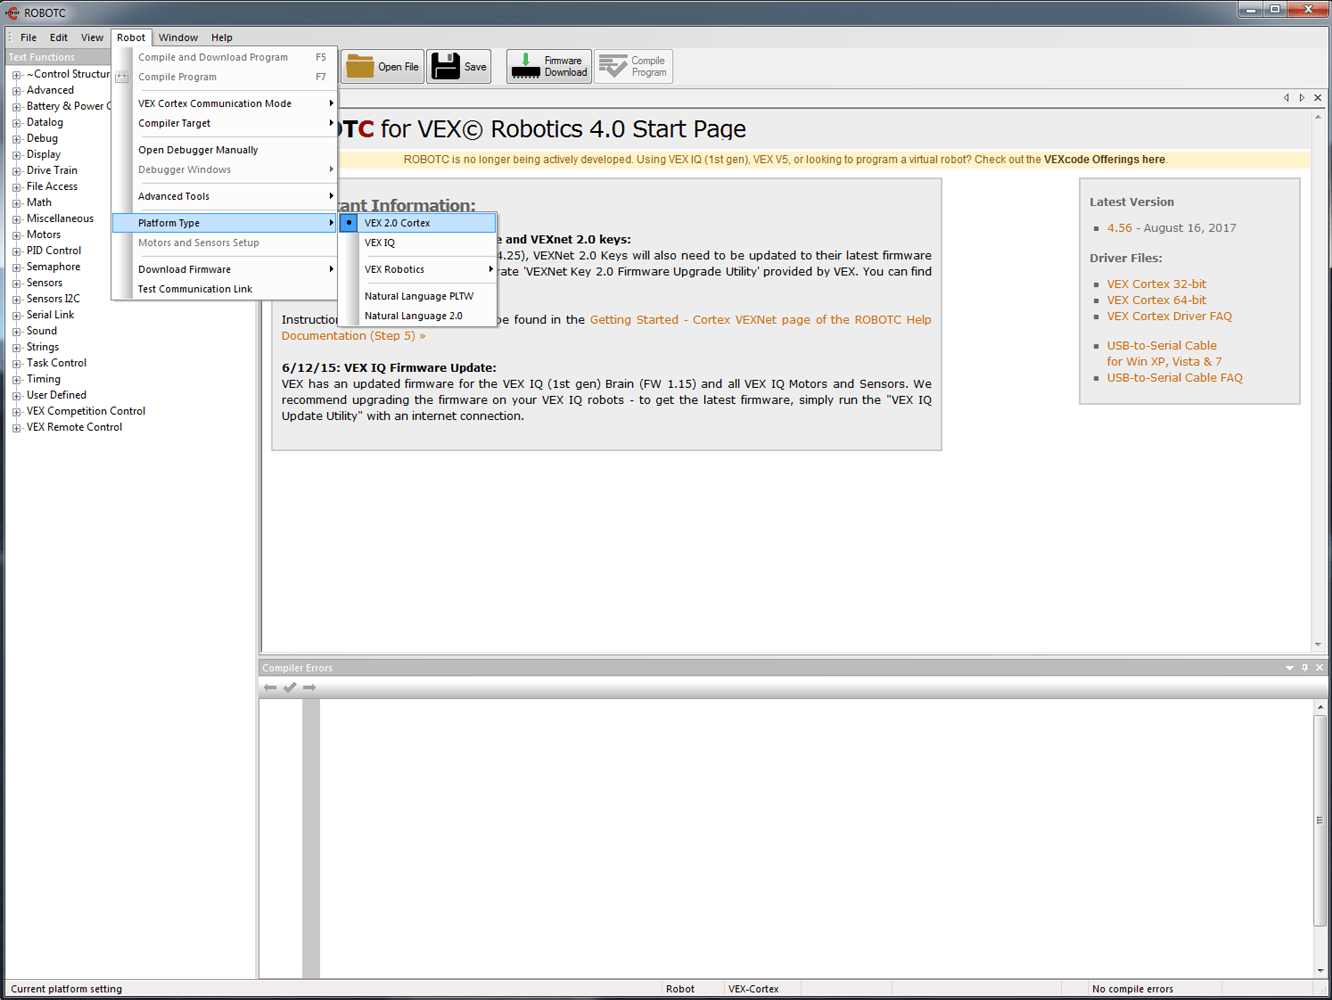Click the VEXcode Offerings here link

[1105, 158]
